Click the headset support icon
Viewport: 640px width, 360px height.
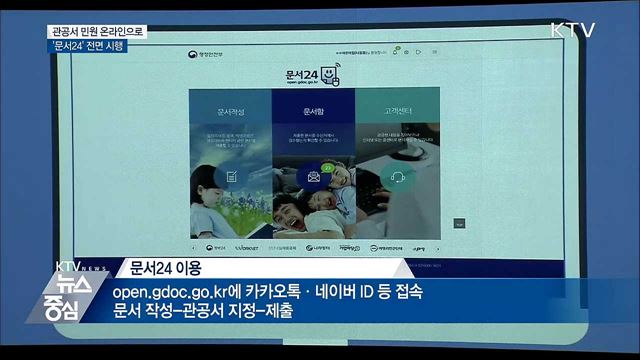(x=398, y=177)
